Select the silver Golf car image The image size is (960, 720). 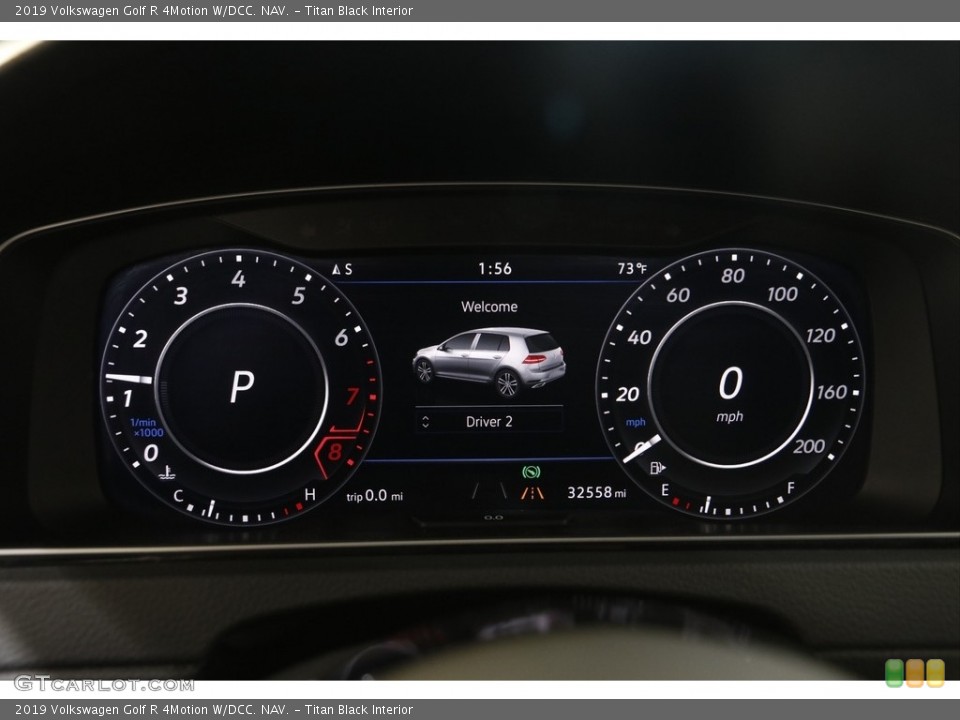(489, 362)
